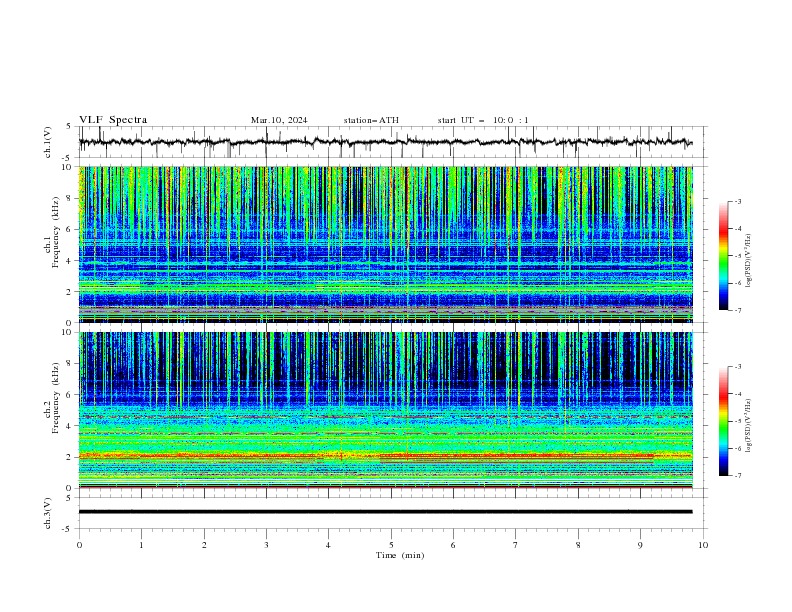The image size is (792, 612).
Task: Select the "ch.1 Frequency (kHz)" axis label
Action: [52, 232]
